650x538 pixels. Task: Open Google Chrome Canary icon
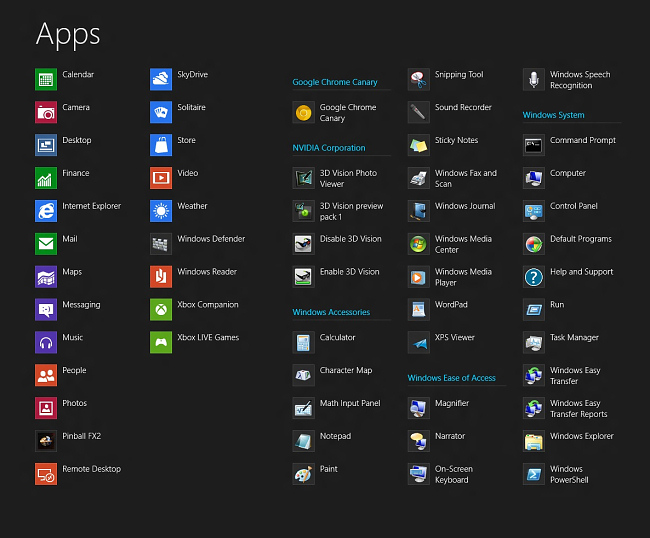coord(303,112)
